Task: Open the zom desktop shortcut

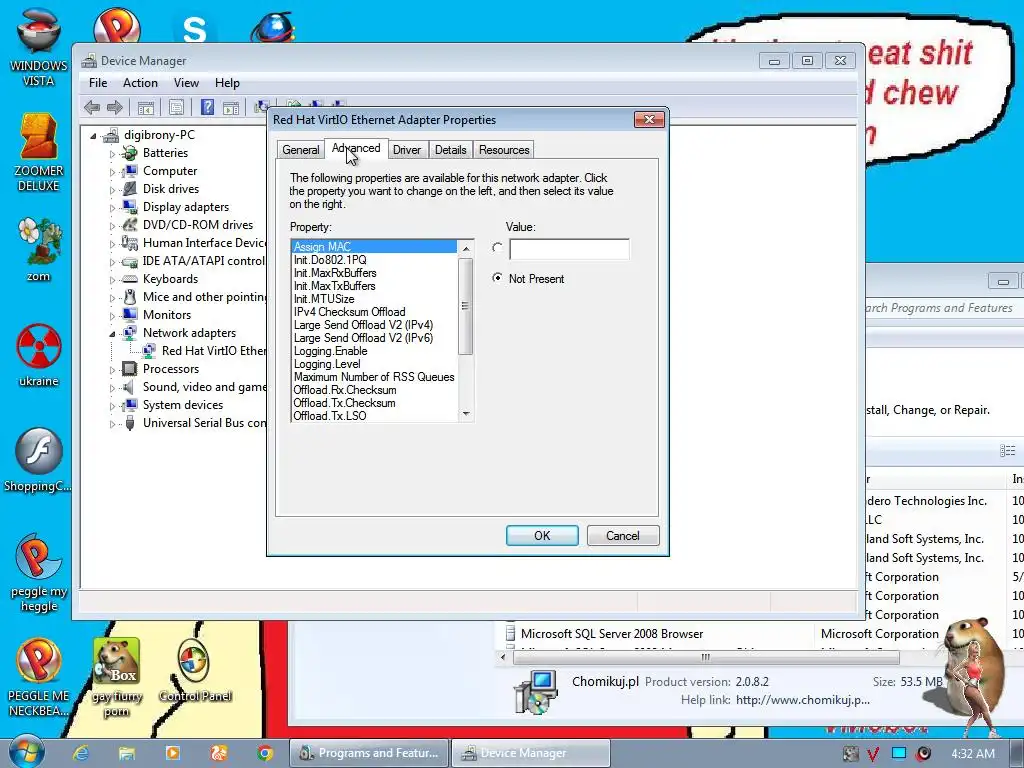Action: coord(38,250)
